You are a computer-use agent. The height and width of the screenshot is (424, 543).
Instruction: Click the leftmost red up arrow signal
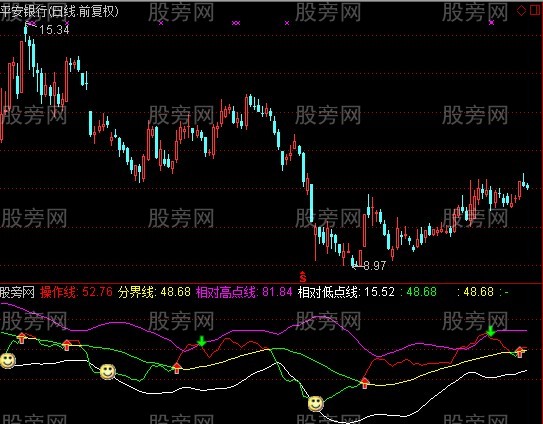point(22,338)
